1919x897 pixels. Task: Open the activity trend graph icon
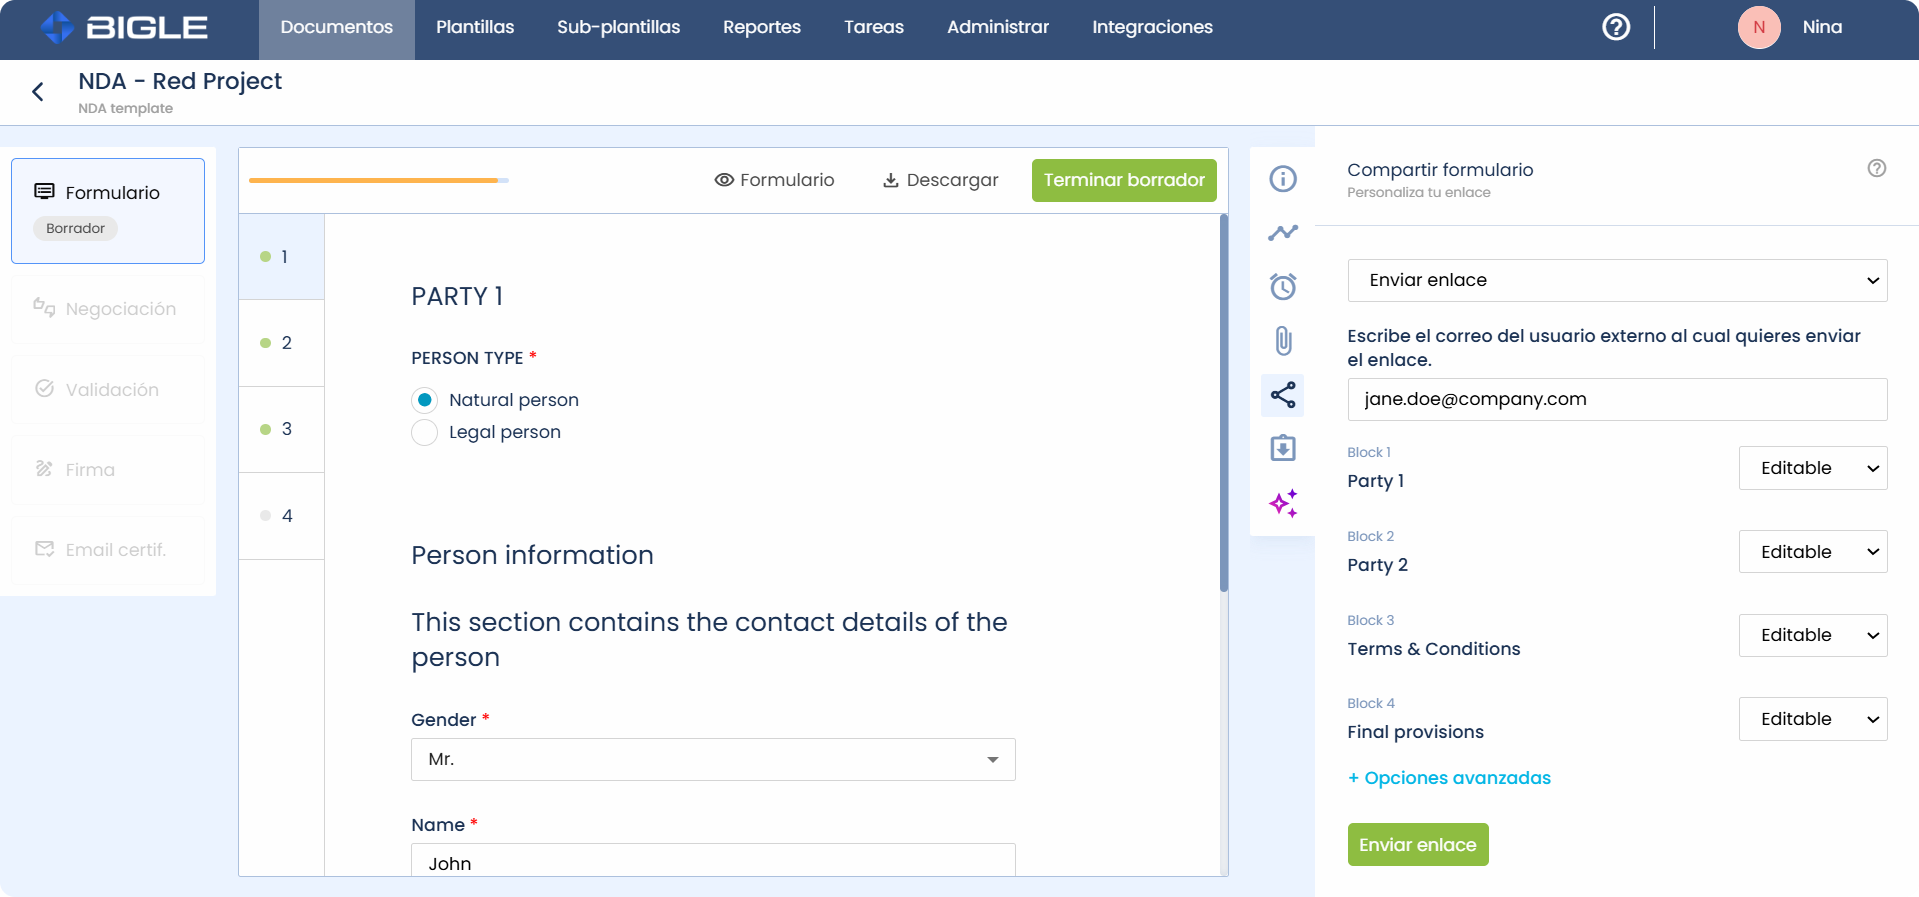point(1283,233)
